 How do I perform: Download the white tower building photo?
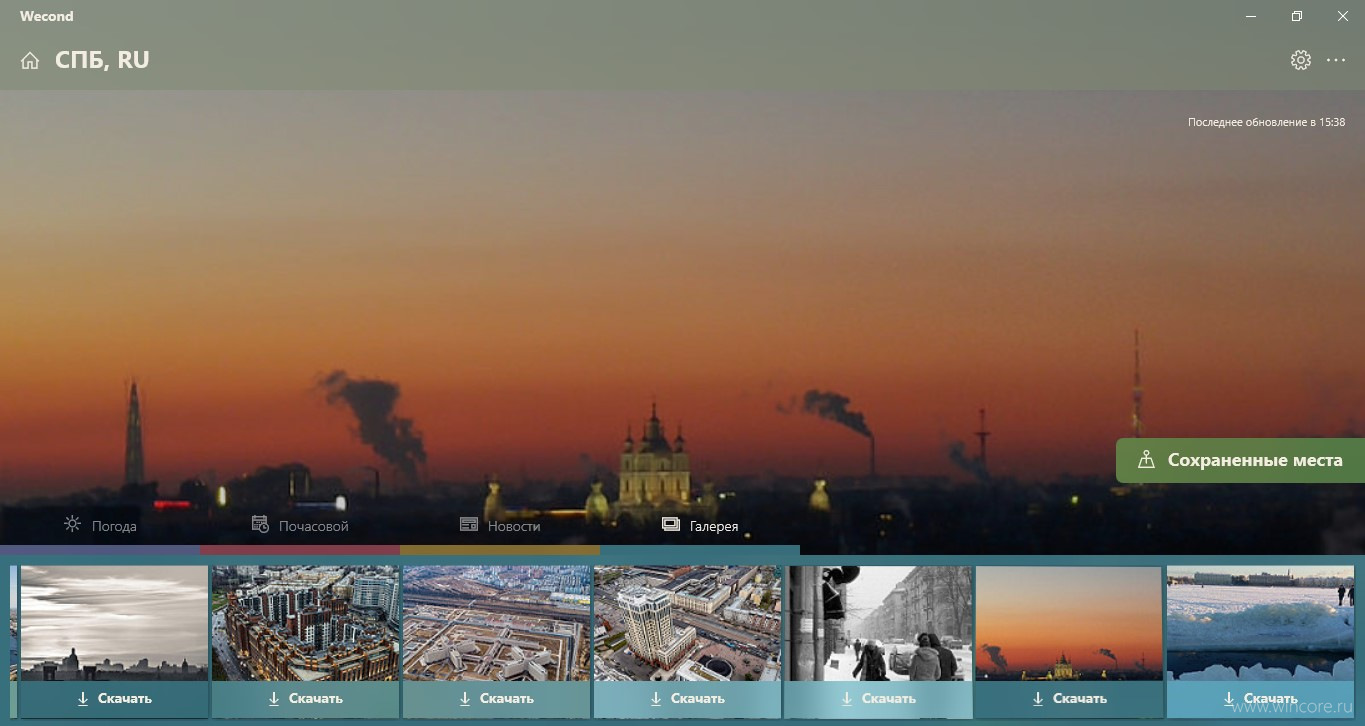687,699
